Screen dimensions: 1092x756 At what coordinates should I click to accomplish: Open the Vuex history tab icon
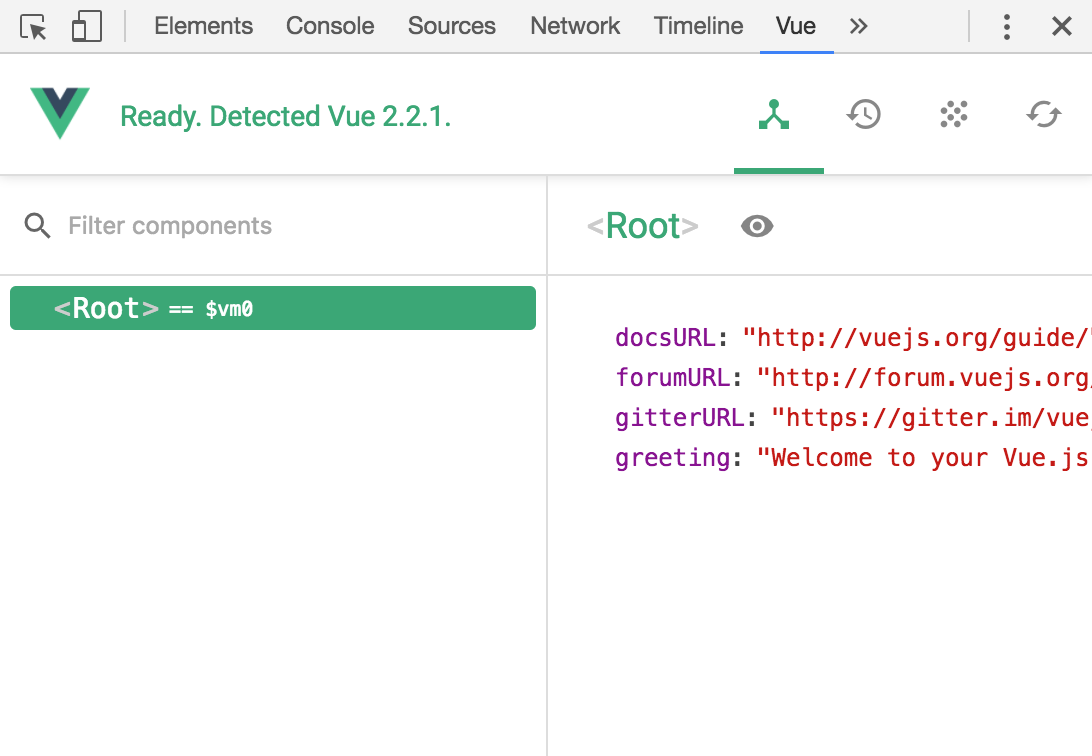864,114
